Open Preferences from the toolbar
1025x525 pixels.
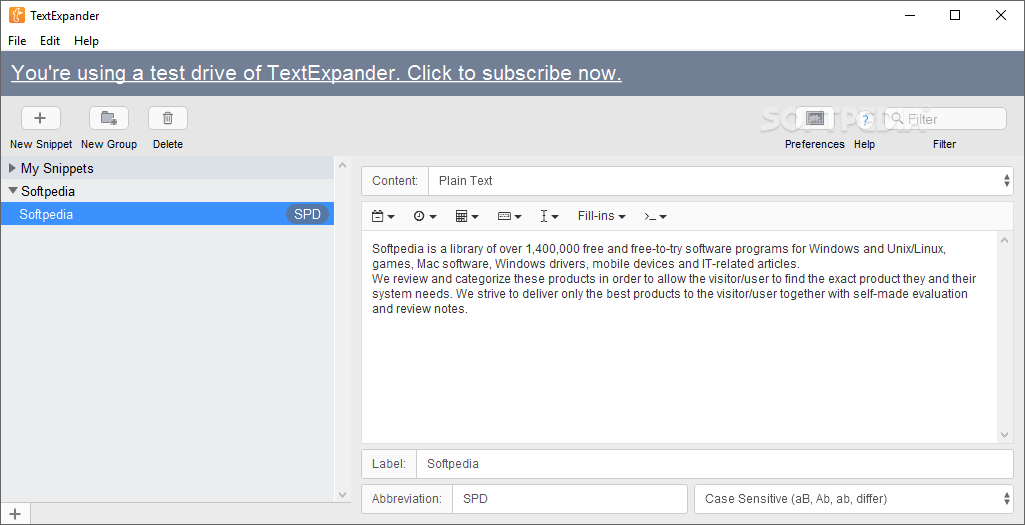click(x=815, y=118)
